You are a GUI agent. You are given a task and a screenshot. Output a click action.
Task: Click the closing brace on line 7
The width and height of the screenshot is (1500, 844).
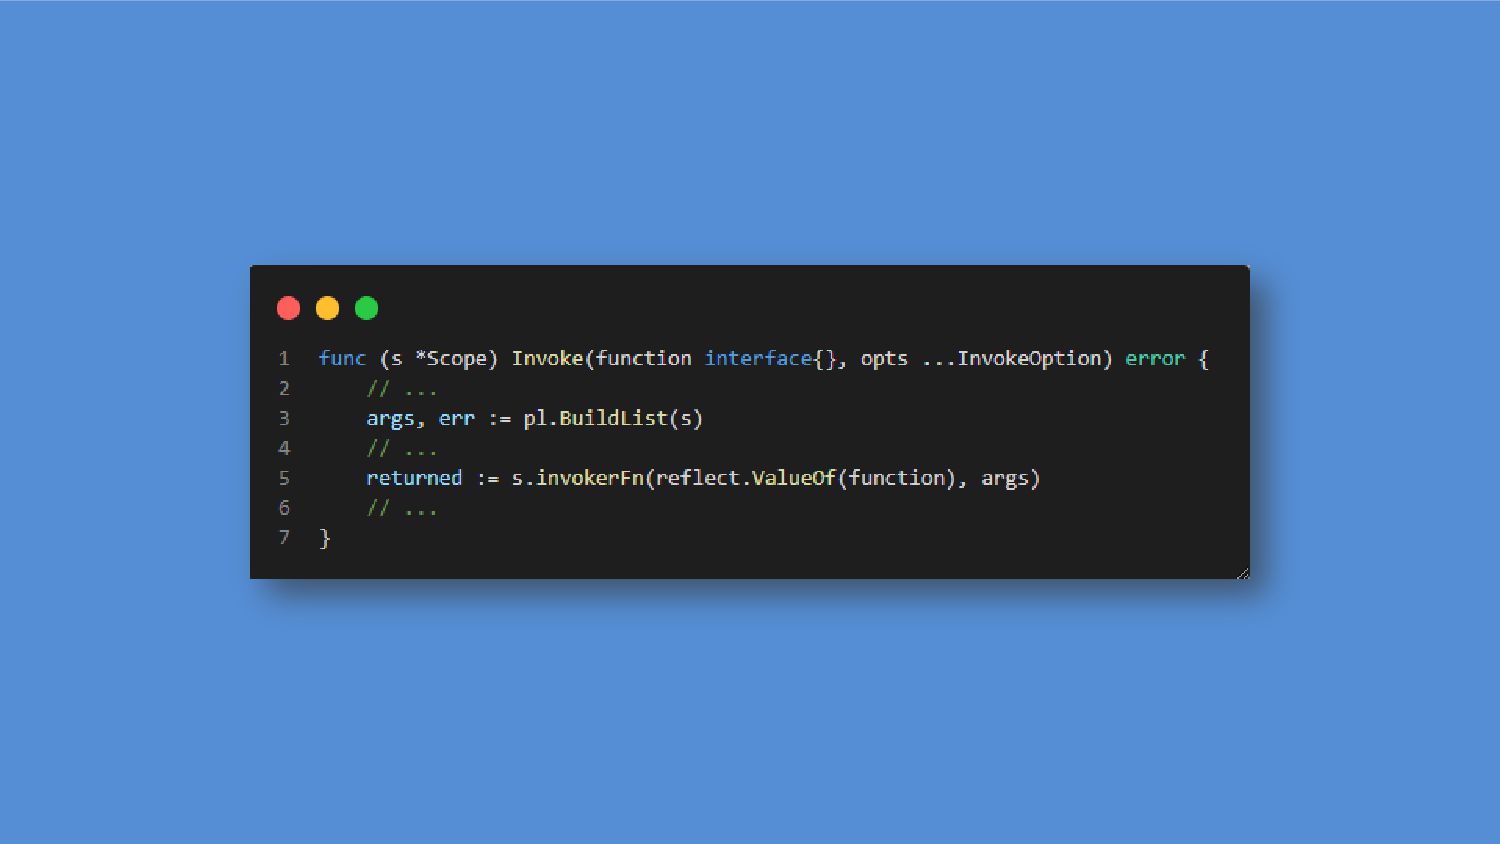point(324,538)
